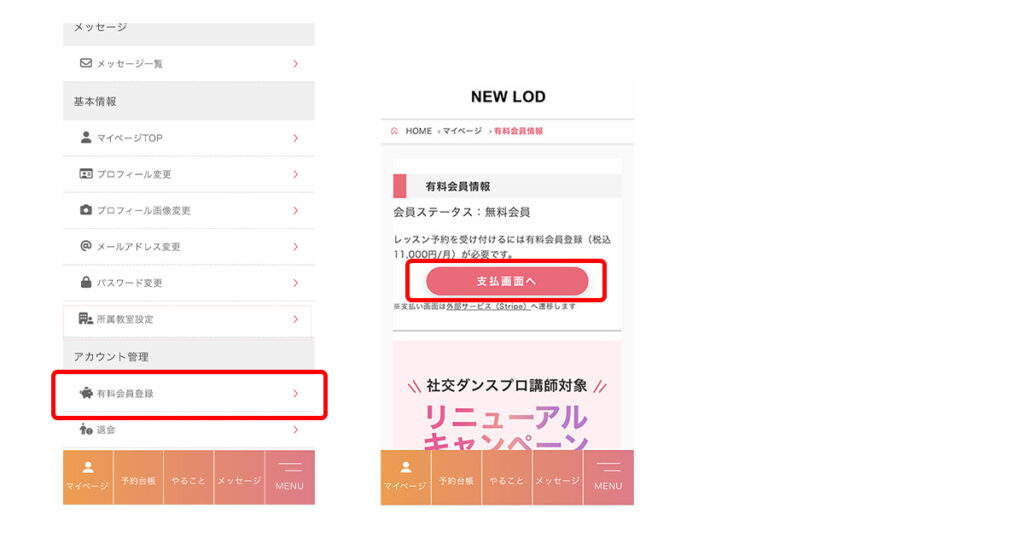Click the camera icon beside プロフィール画像変更

click(86, 210)
